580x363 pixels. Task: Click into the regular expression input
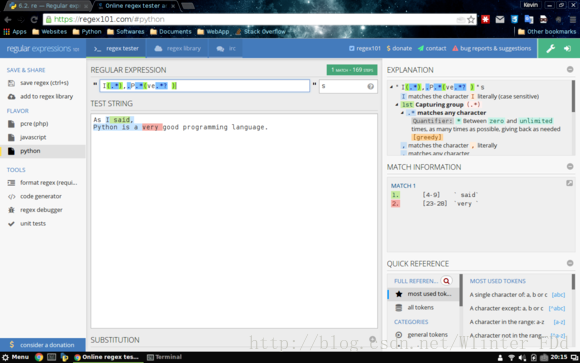coord(205,86)
